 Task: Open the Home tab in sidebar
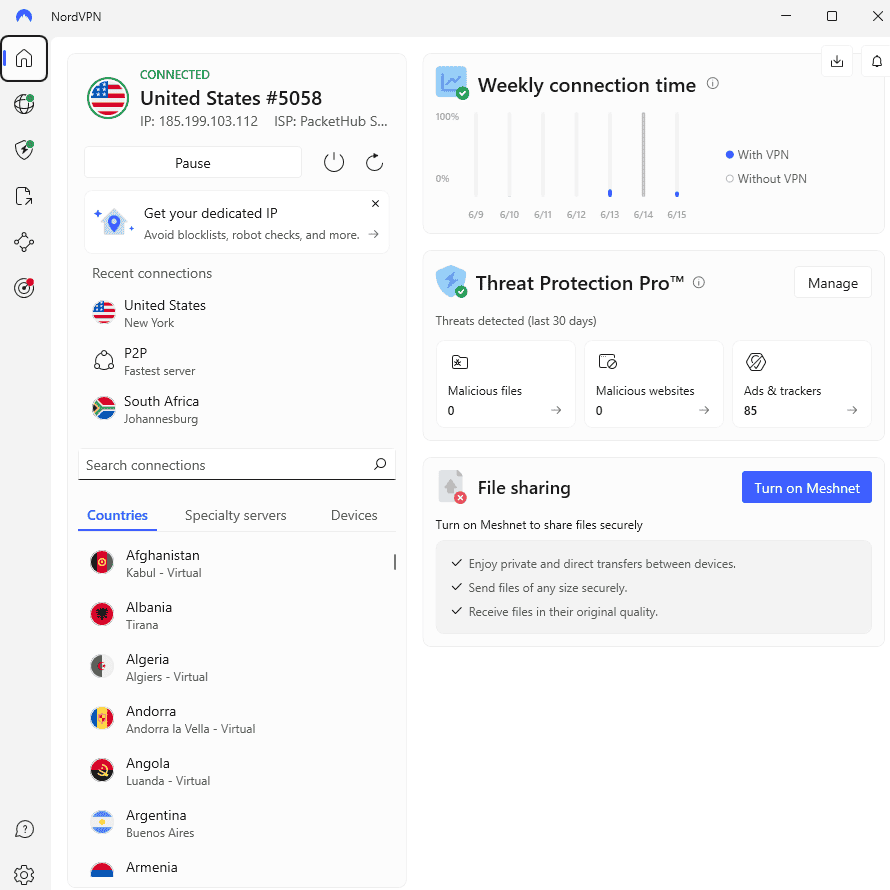pos(24,58)
